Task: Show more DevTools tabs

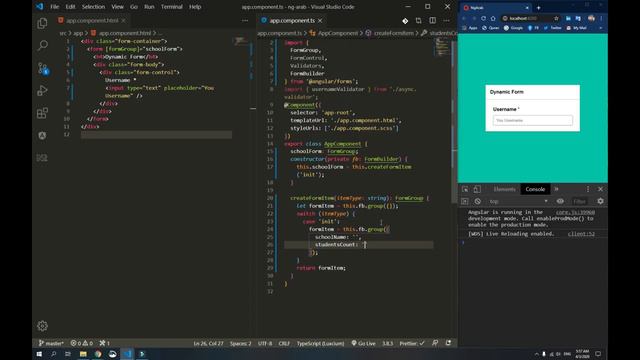Action: 556,189
